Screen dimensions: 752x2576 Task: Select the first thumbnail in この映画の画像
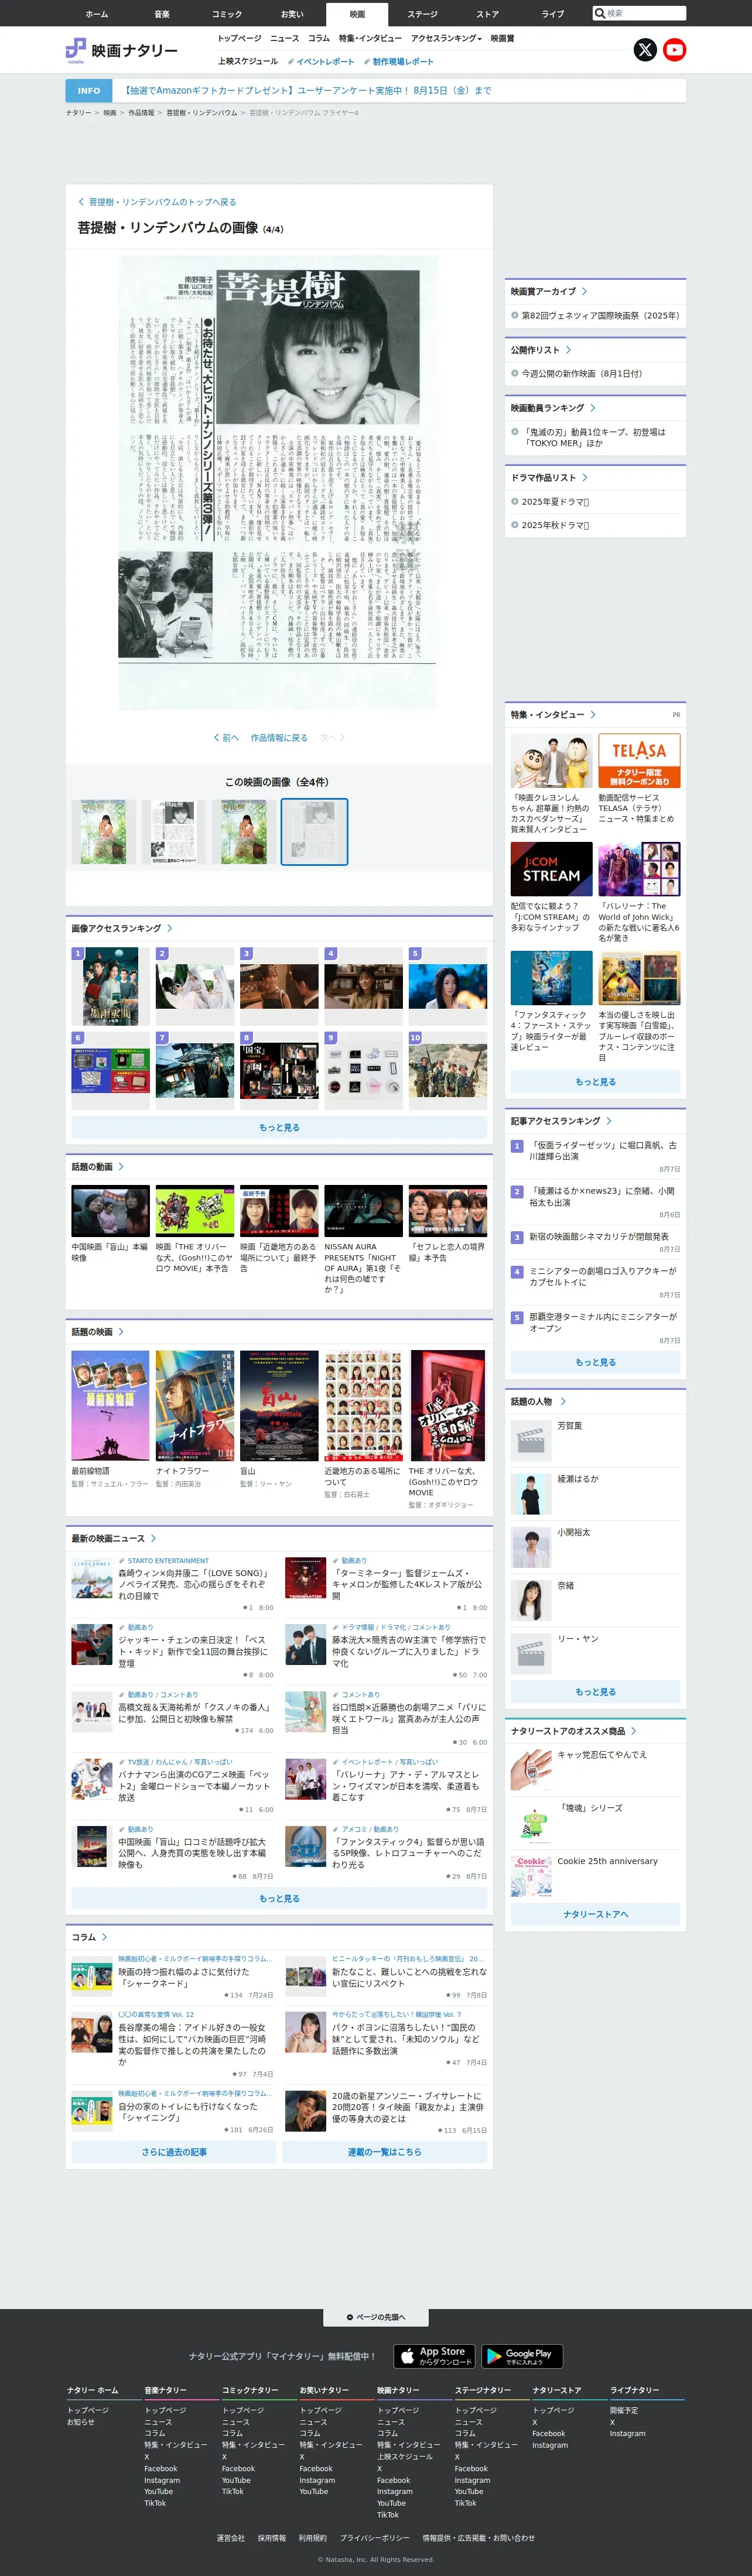click(103, 832)
